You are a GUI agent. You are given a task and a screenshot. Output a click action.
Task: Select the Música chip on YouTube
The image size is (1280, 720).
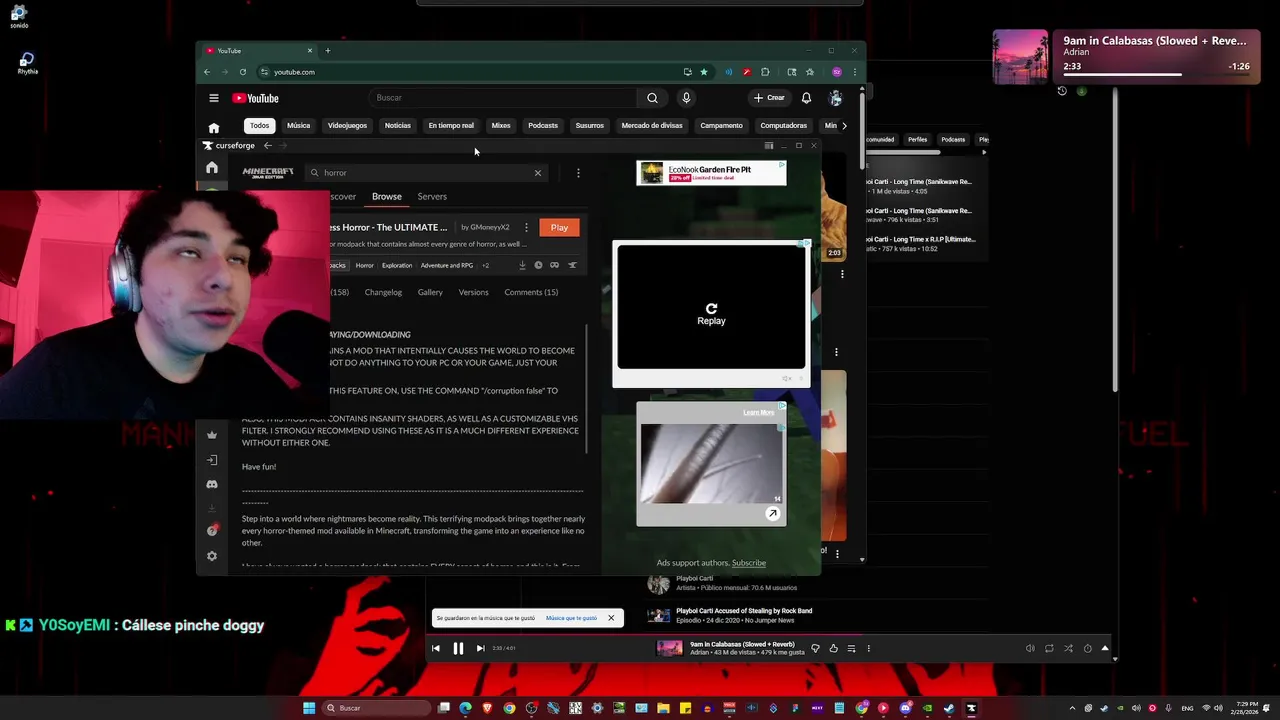298,126
